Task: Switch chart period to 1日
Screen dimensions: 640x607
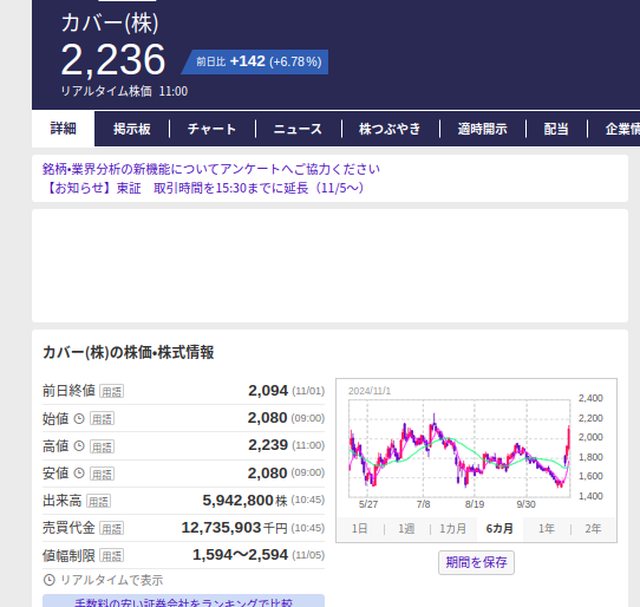Action: pos(360,529)
